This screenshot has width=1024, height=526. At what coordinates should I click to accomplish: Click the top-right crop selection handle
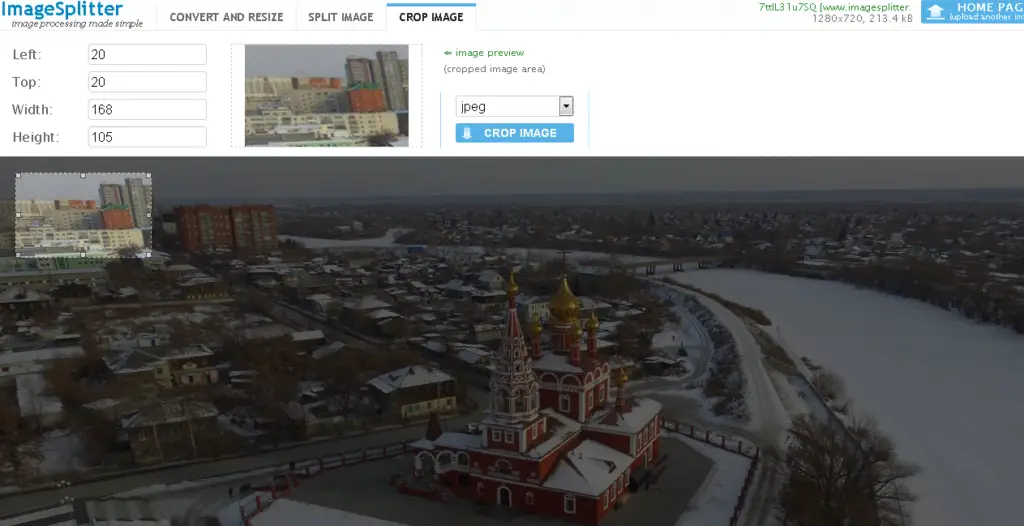tap(151, 174)
